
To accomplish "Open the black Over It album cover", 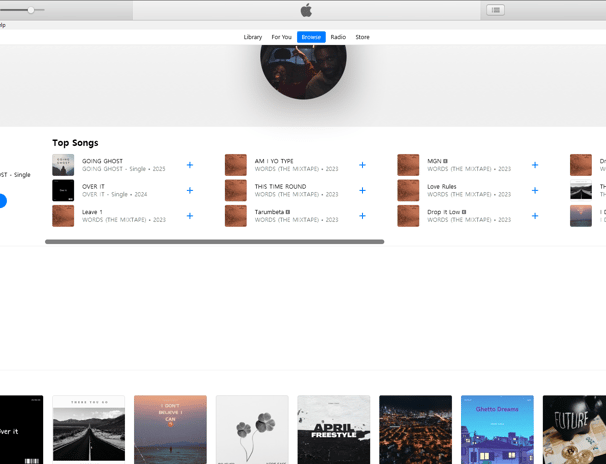I will click(x=21, y=430).
